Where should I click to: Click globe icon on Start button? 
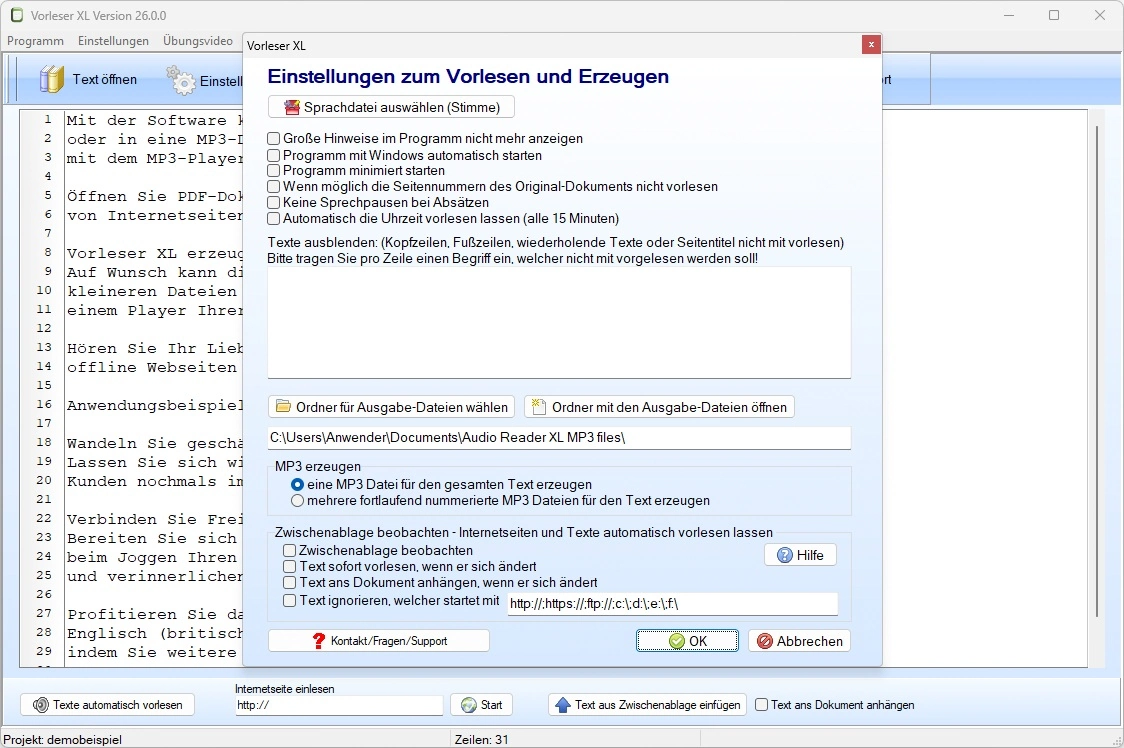[x=469, y=705]
